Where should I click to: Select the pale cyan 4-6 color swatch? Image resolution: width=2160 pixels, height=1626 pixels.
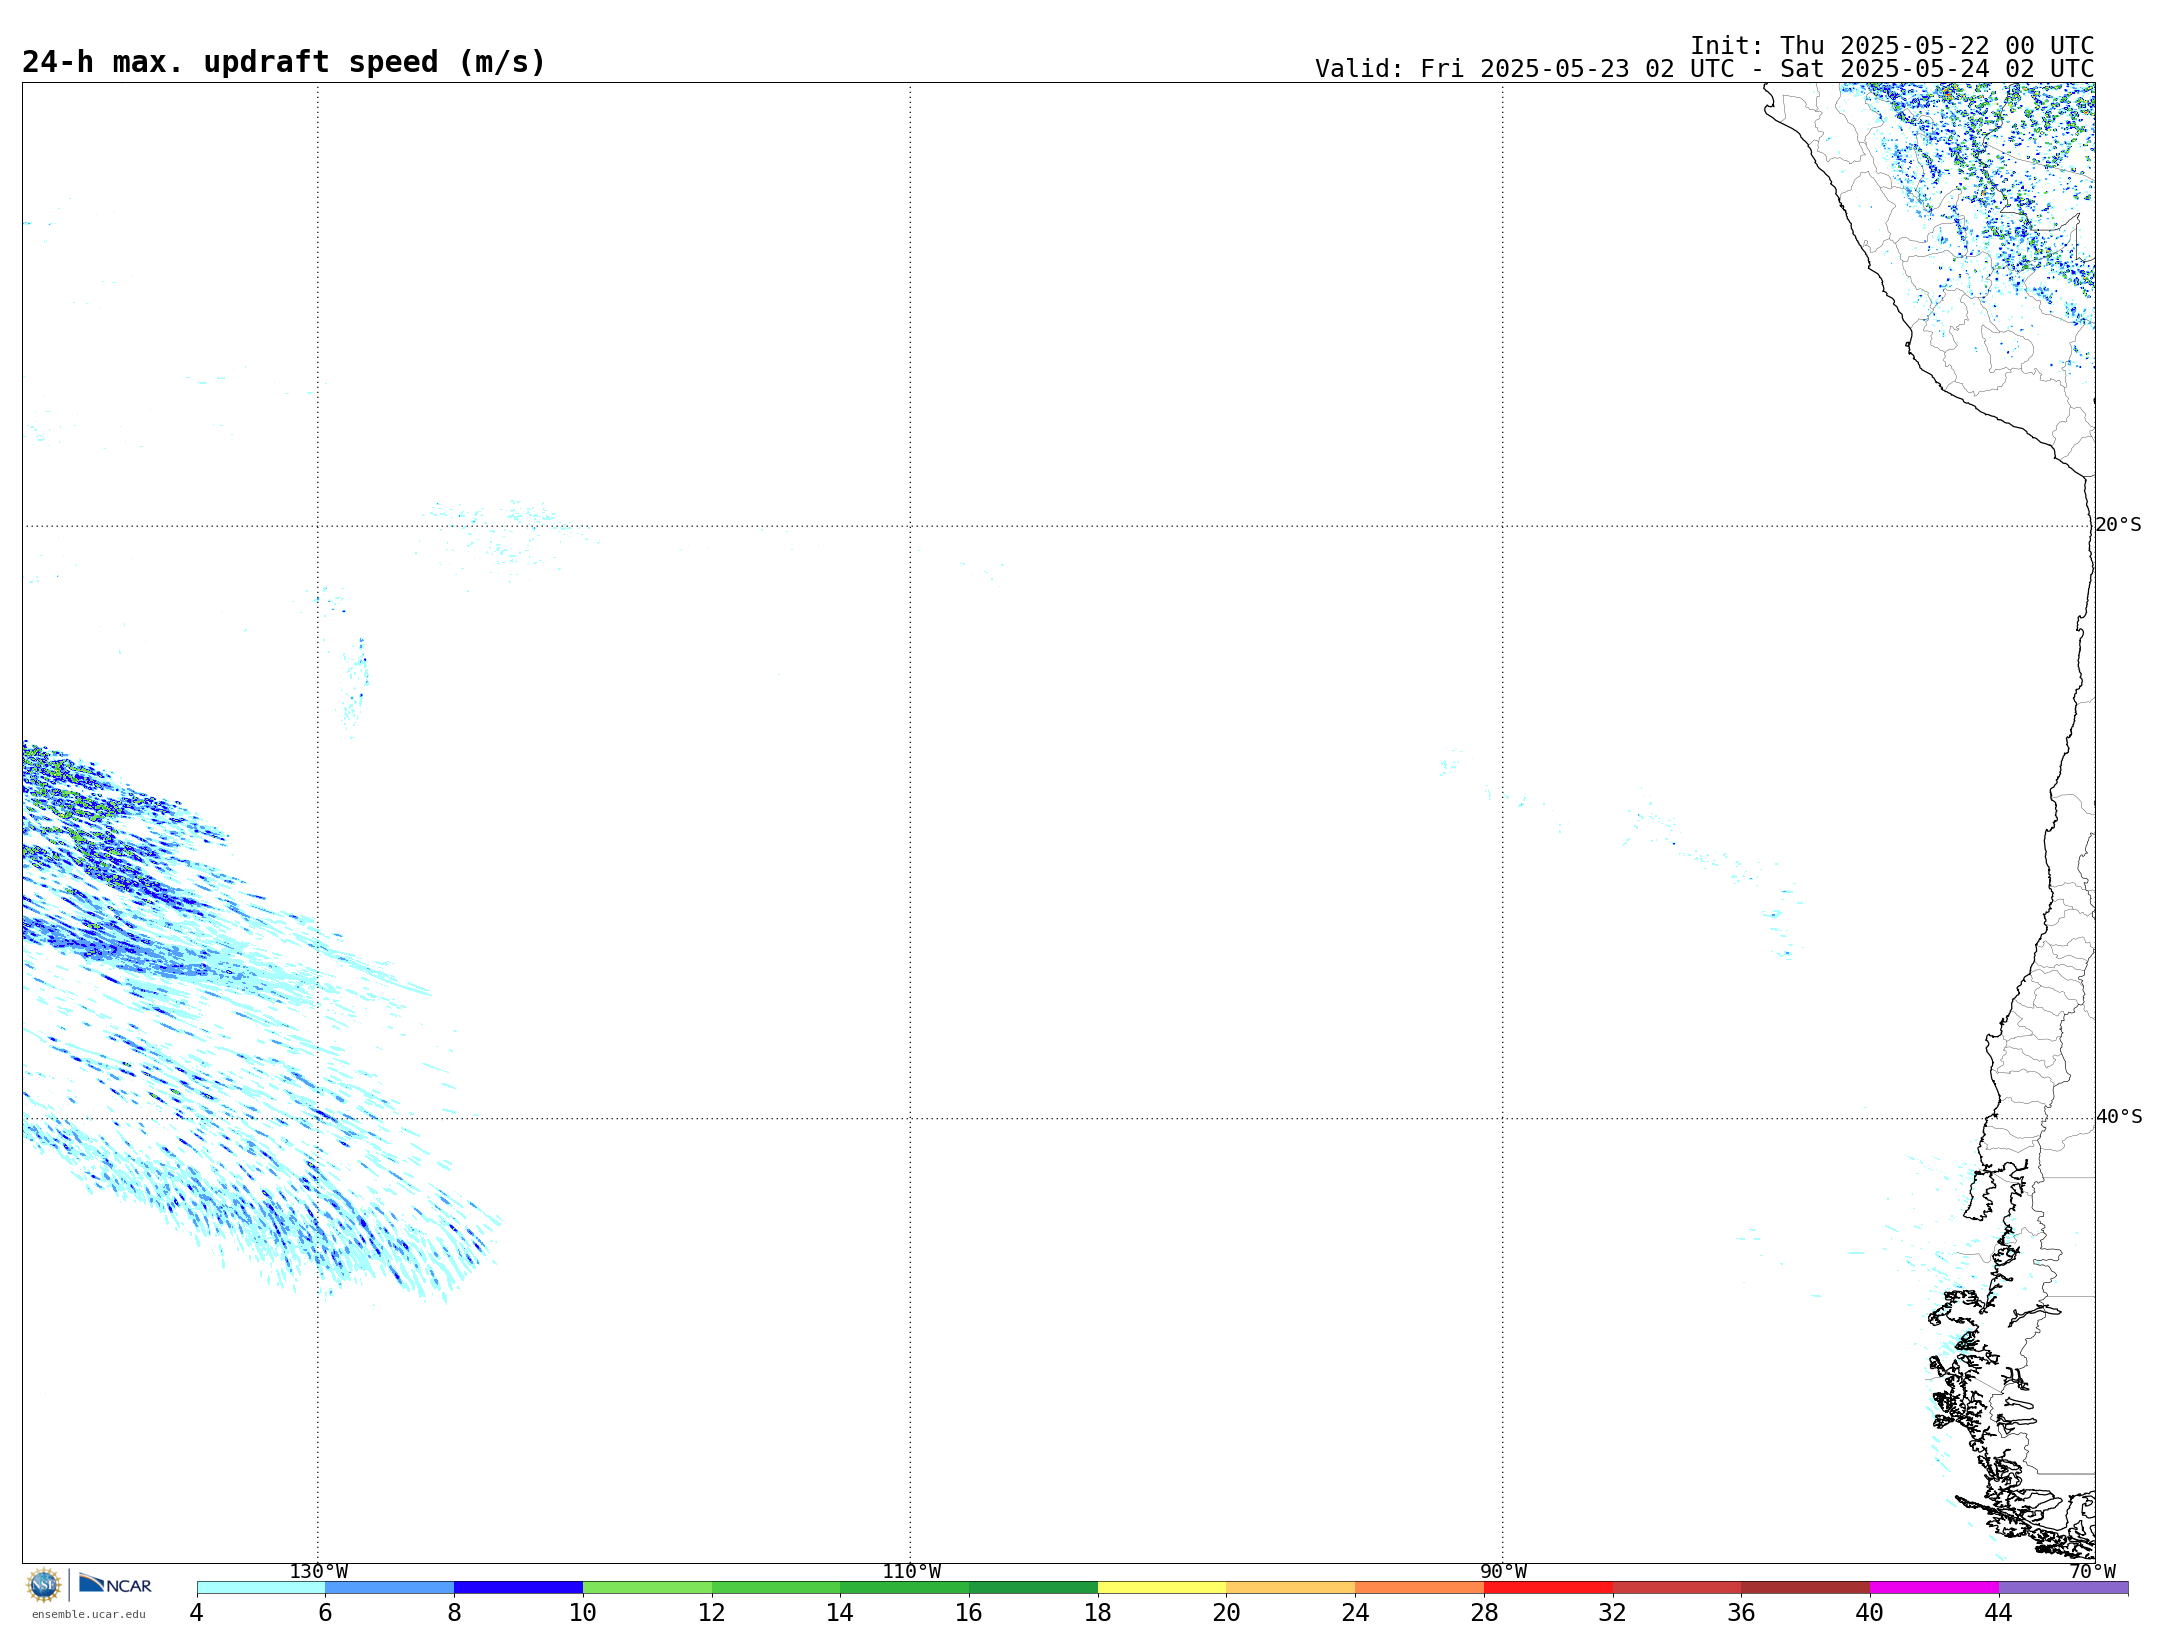pos(261,1588)
